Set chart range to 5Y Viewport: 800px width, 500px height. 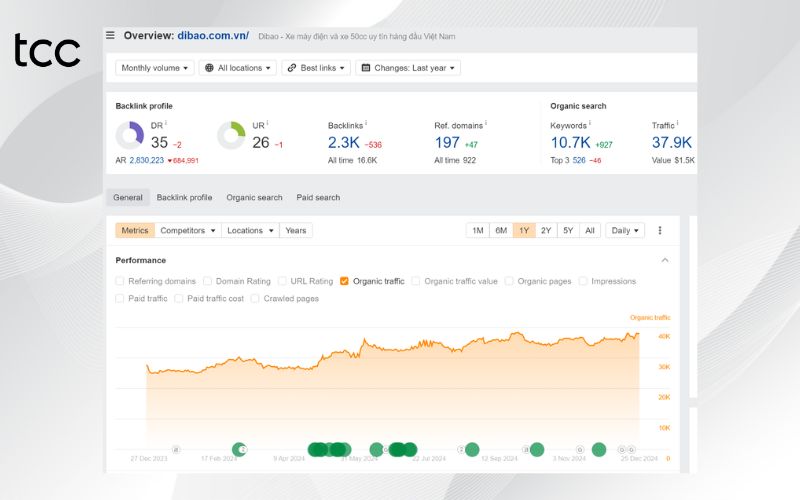pyautogui.click(x=568, y=231)
